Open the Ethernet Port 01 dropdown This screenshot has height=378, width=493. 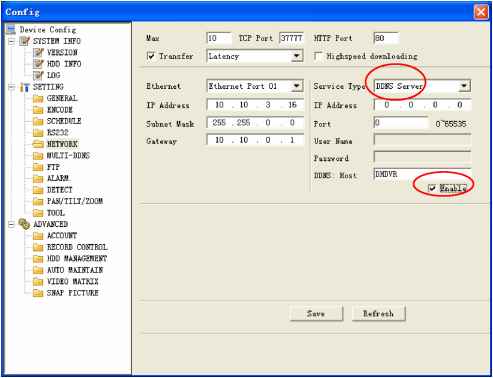click(296, 86)
